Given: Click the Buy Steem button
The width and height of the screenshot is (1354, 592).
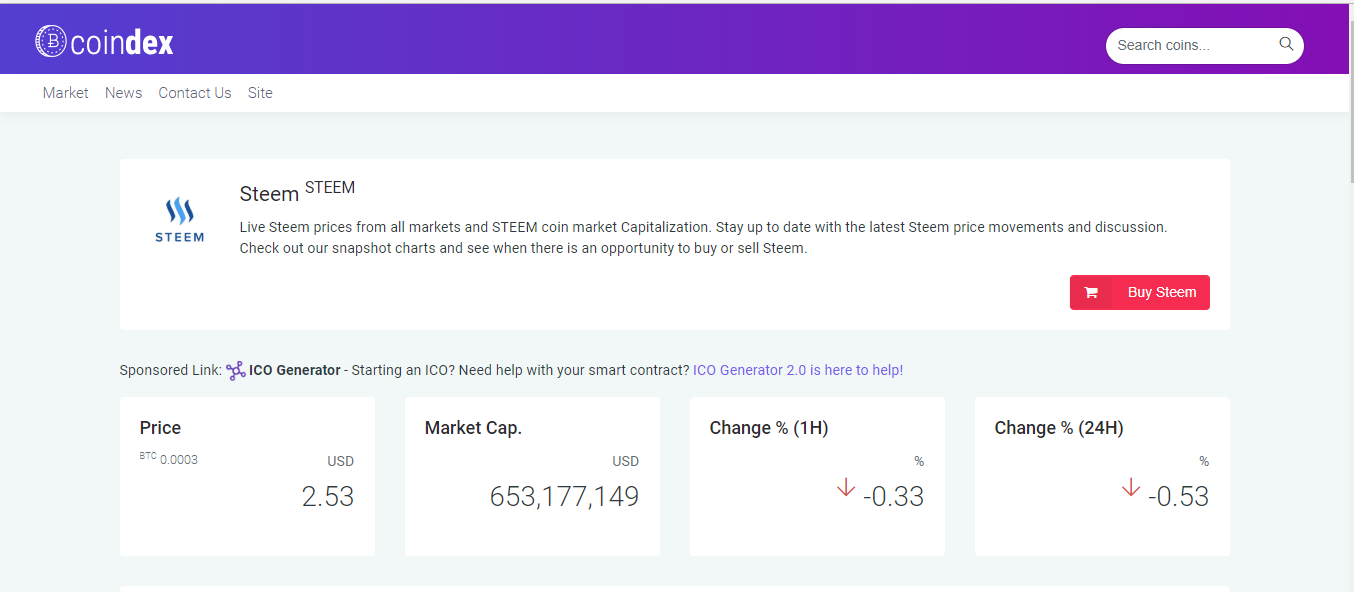Looking at the screenshot, I should (1140, 292).
